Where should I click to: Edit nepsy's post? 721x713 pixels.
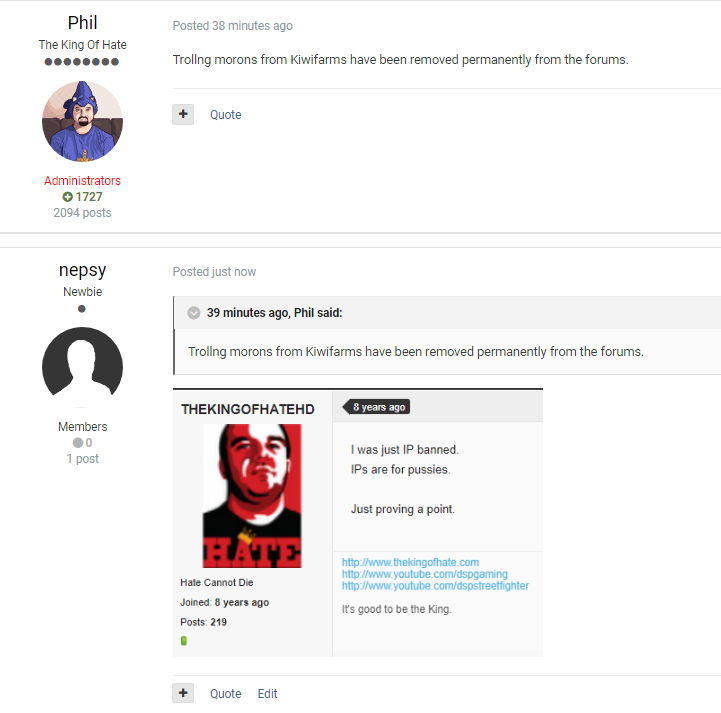(267, 693)
